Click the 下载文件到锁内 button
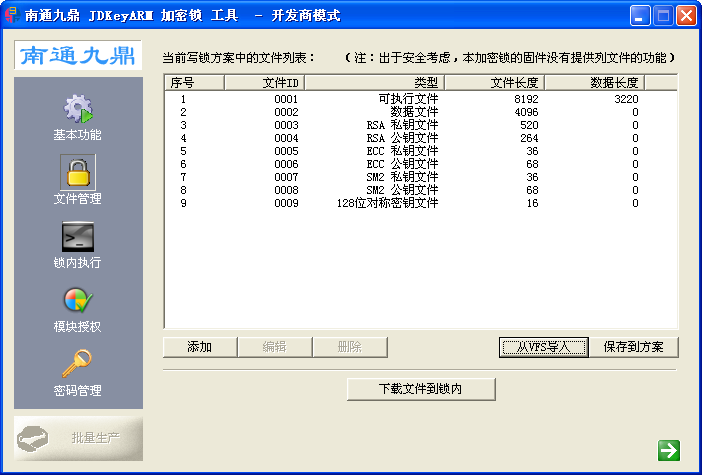 [x=421, y=389]
